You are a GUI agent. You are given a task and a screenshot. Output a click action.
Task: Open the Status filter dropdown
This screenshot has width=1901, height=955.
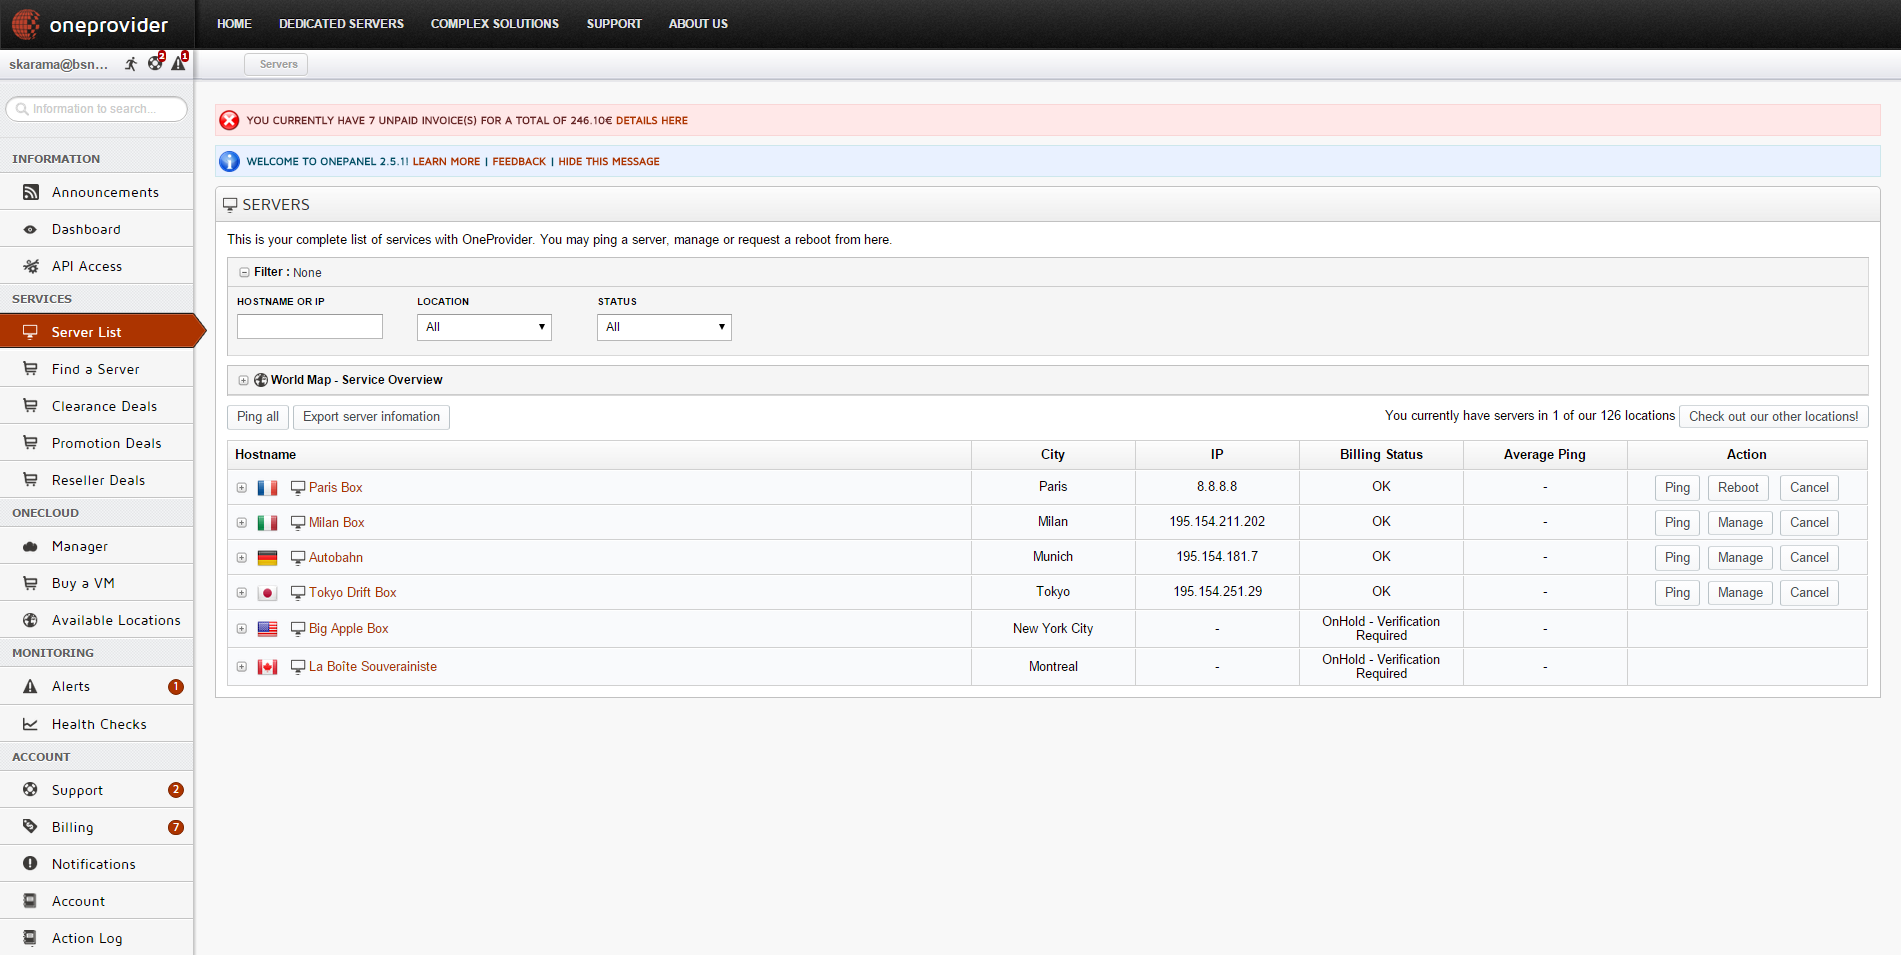point(664,327)
